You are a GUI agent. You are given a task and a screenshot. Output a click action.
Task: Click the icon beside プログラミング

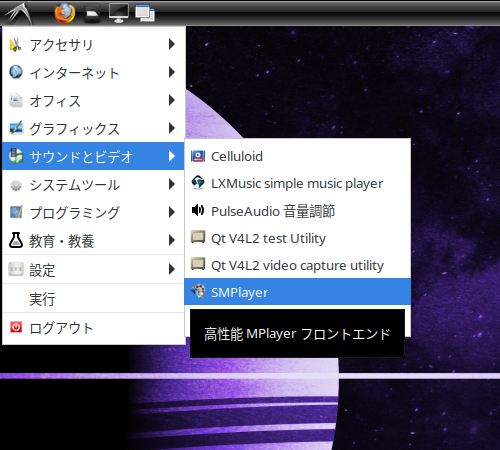16,212
